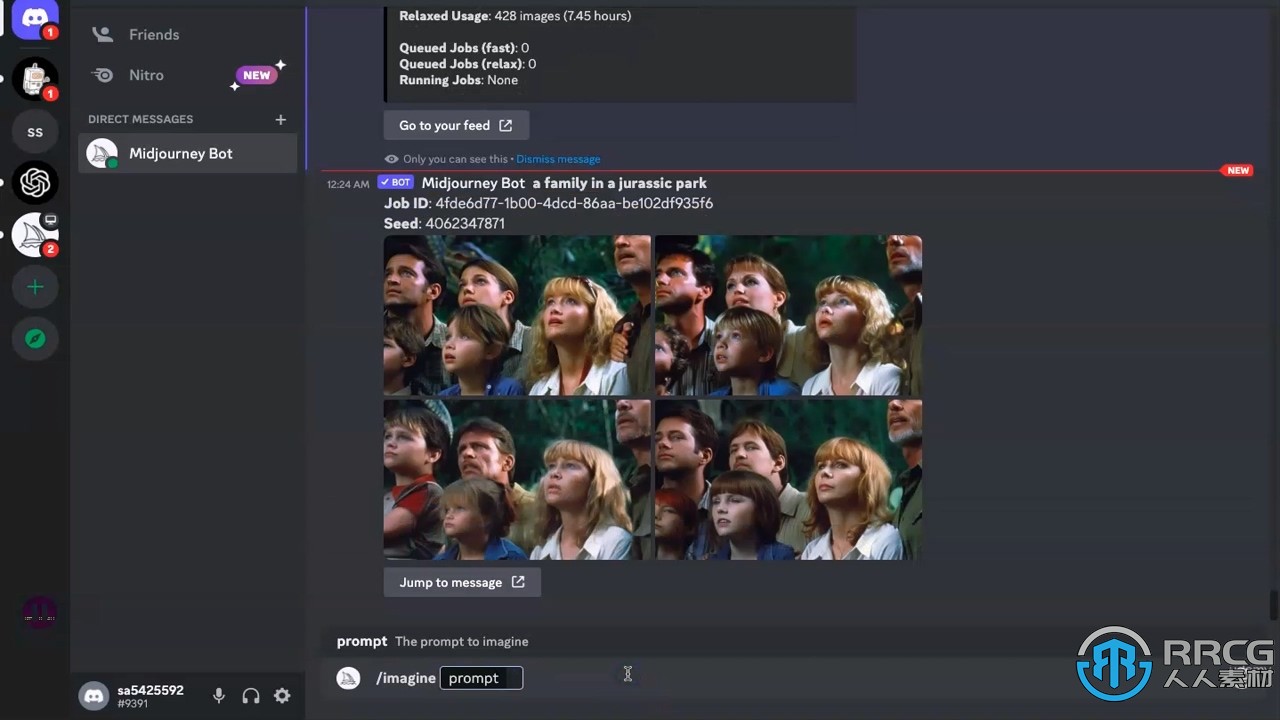Open the ChatGPT logo server
The height and width of the screenshot is (720, 1280).
35,183
